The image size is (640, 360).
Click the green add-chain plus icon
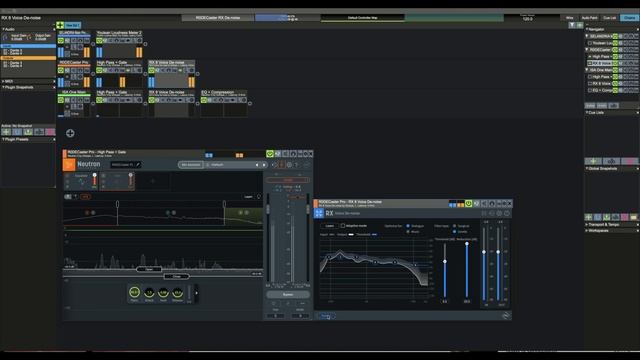(x=60, y=25)
